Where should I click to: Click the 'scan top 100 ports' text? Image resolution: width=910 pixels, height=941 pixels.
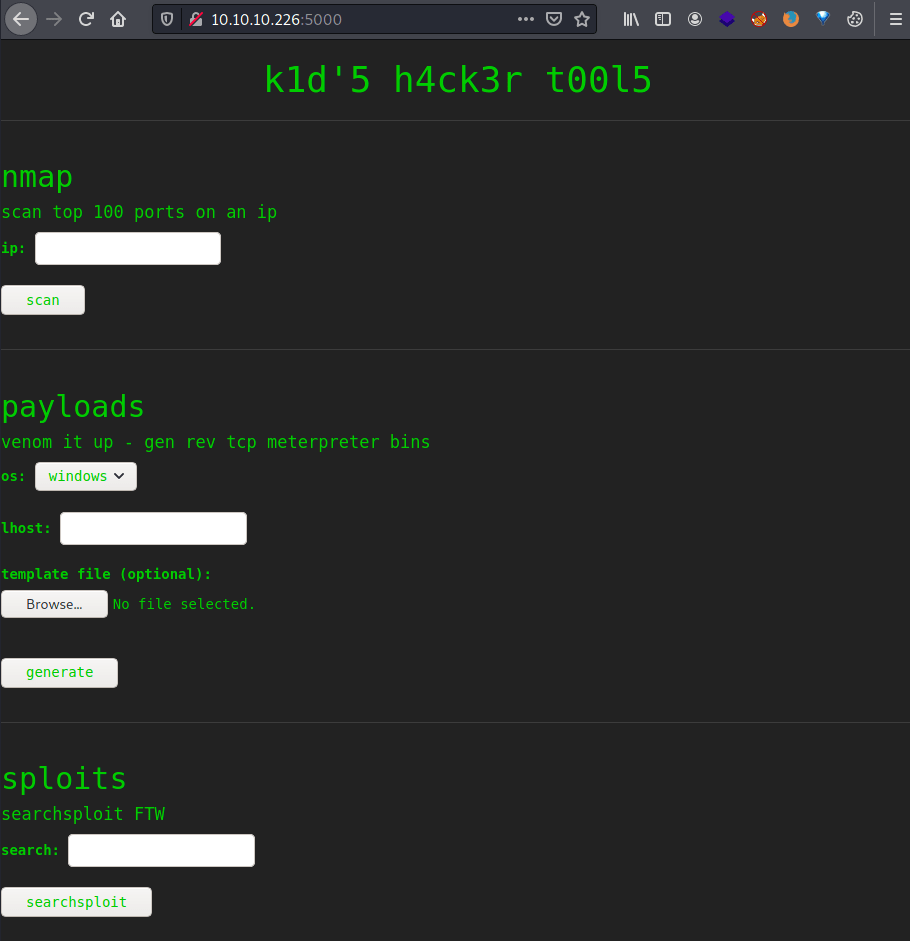[x=139, y=212]
